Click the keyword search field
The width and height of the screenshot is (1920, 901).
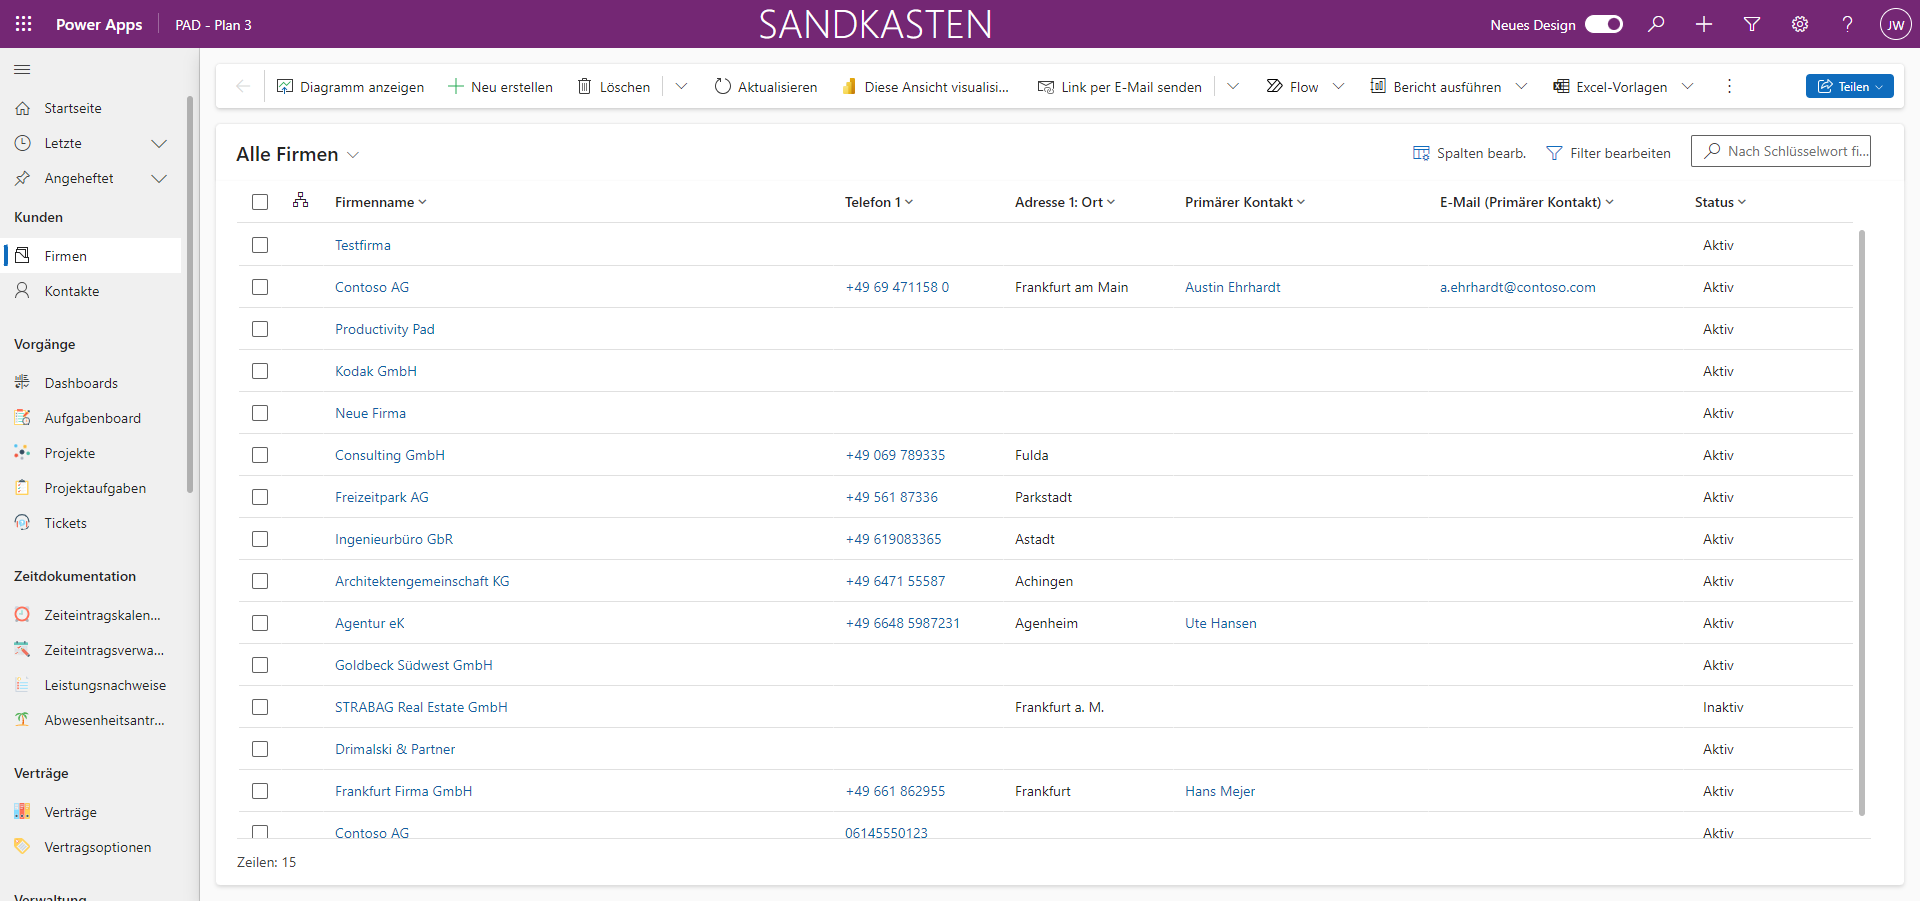coord(1780,151)
